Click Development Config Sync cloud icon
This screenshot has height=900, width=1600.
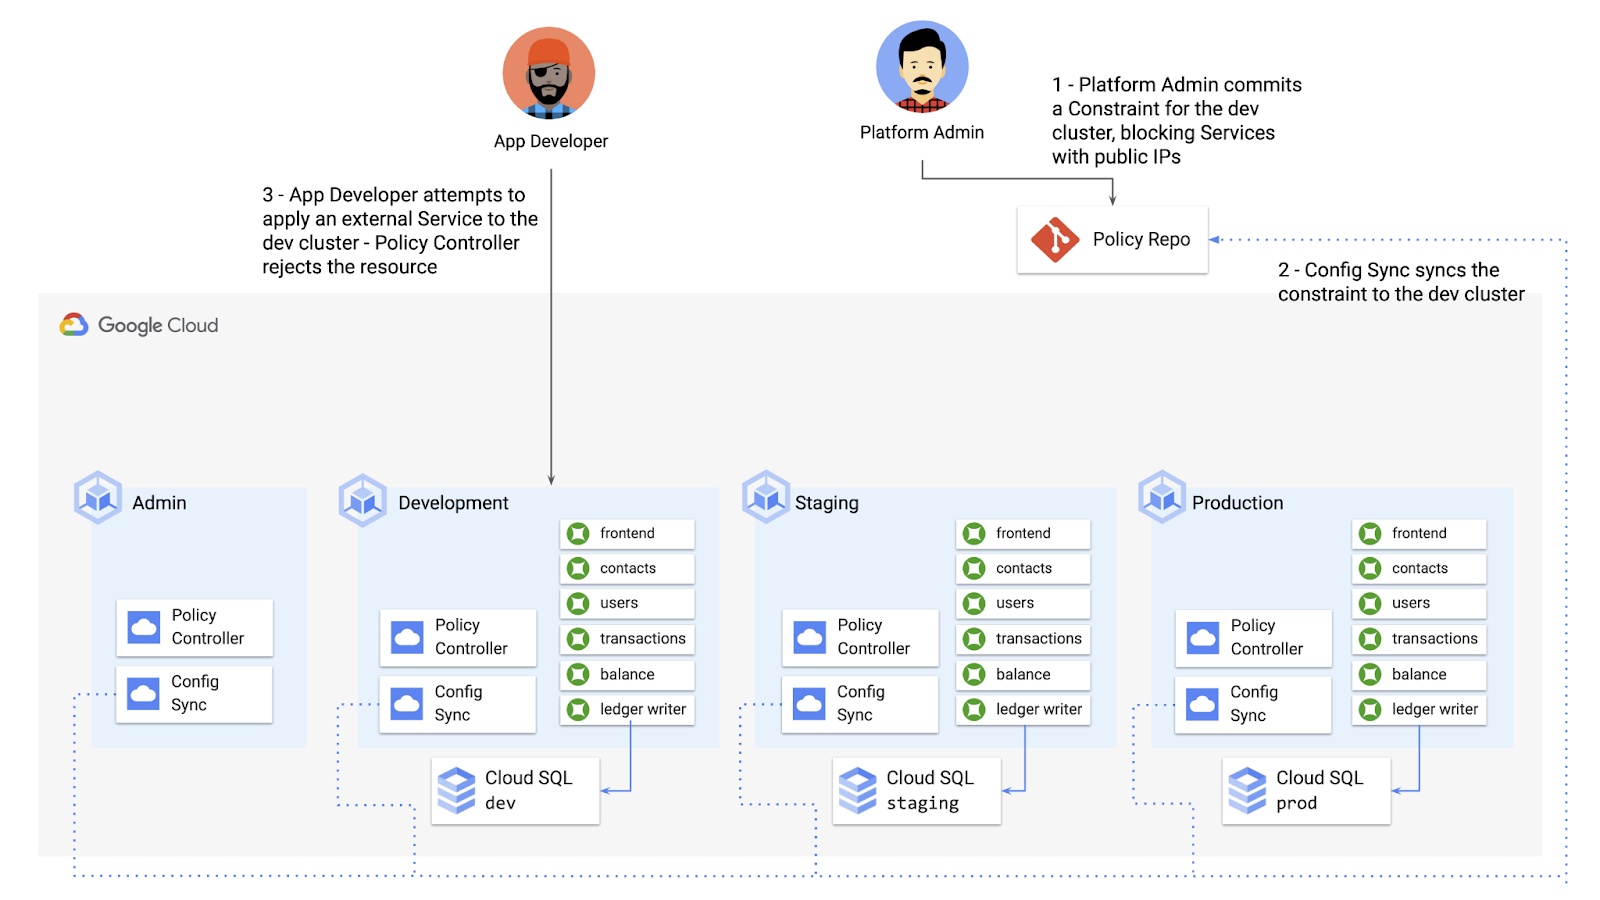point(407,703)
